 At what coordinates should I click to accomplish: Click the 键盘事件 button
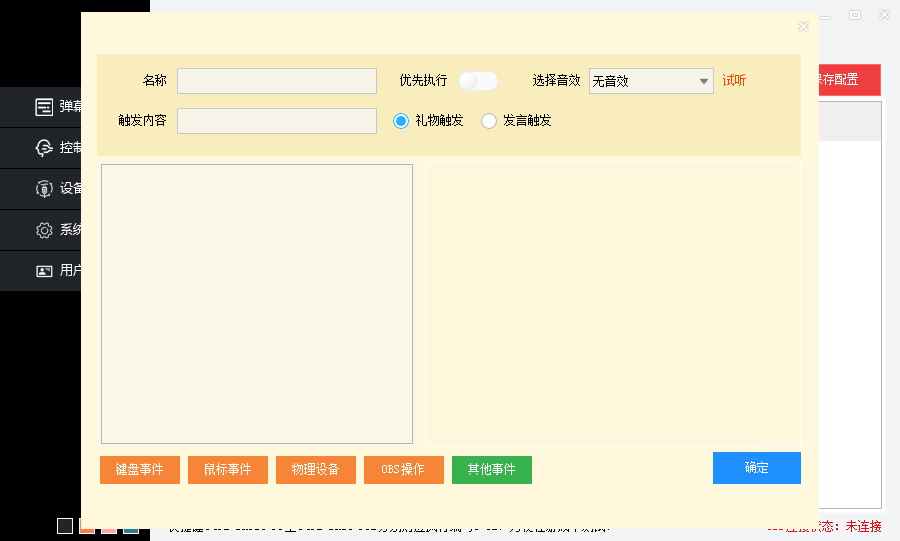pyautogui.click(x=140, y=470)
